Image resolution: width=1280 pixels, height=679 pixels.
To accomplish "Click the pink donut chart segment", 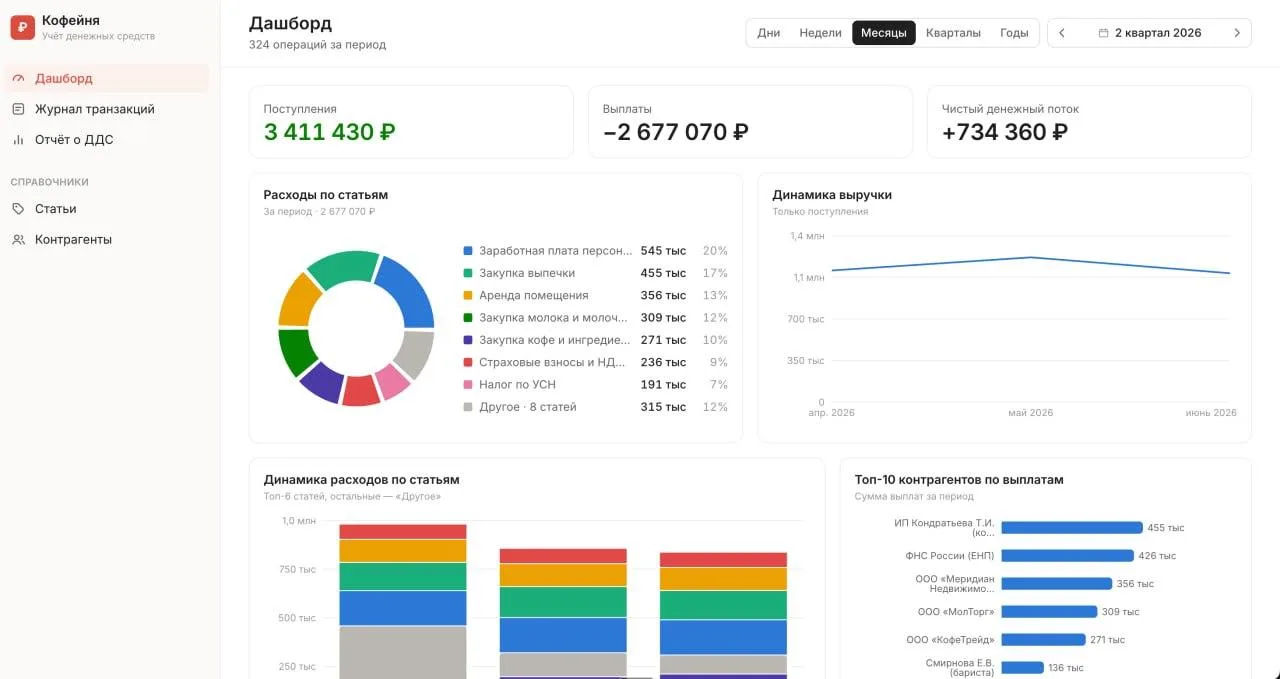I will pos(392,381).
